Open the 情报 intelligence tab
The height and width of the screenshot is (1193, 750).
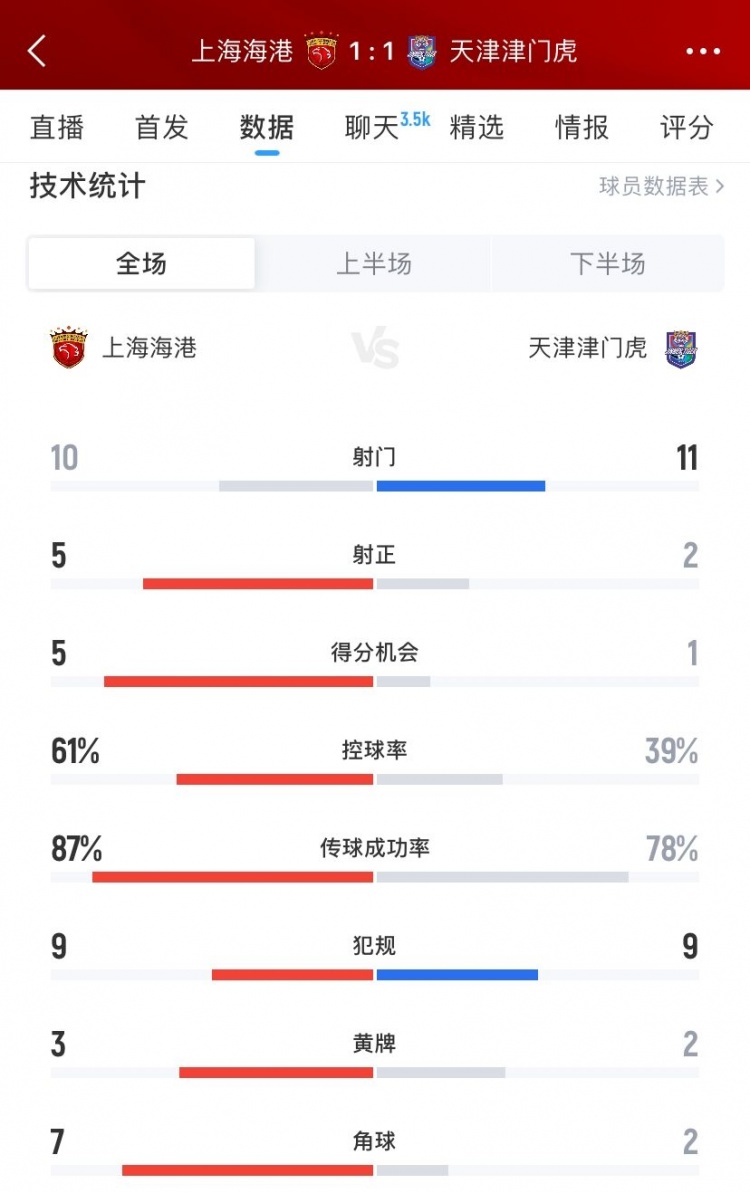(x=582, y=128)
